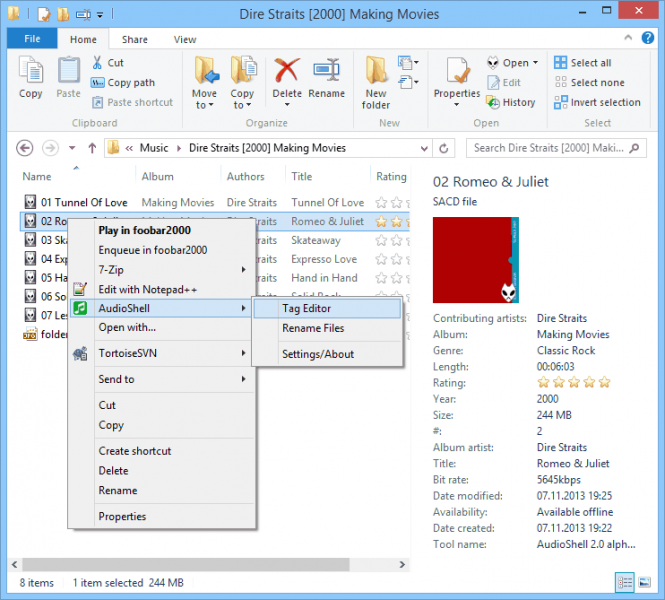The height and width of the screenshot is (600, 665).
Task: Switch to the Home ribbon tab
Action: point(83,39)
